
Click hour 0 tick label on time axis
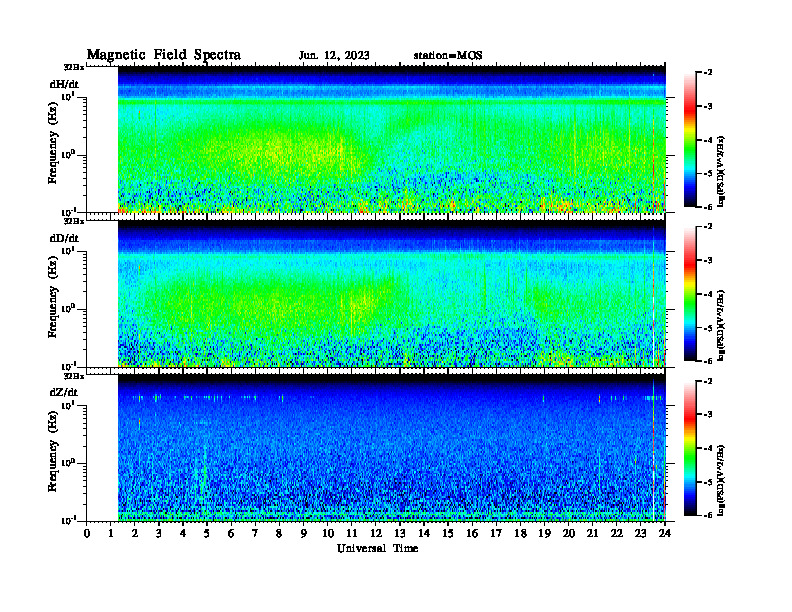click(87, 534)
